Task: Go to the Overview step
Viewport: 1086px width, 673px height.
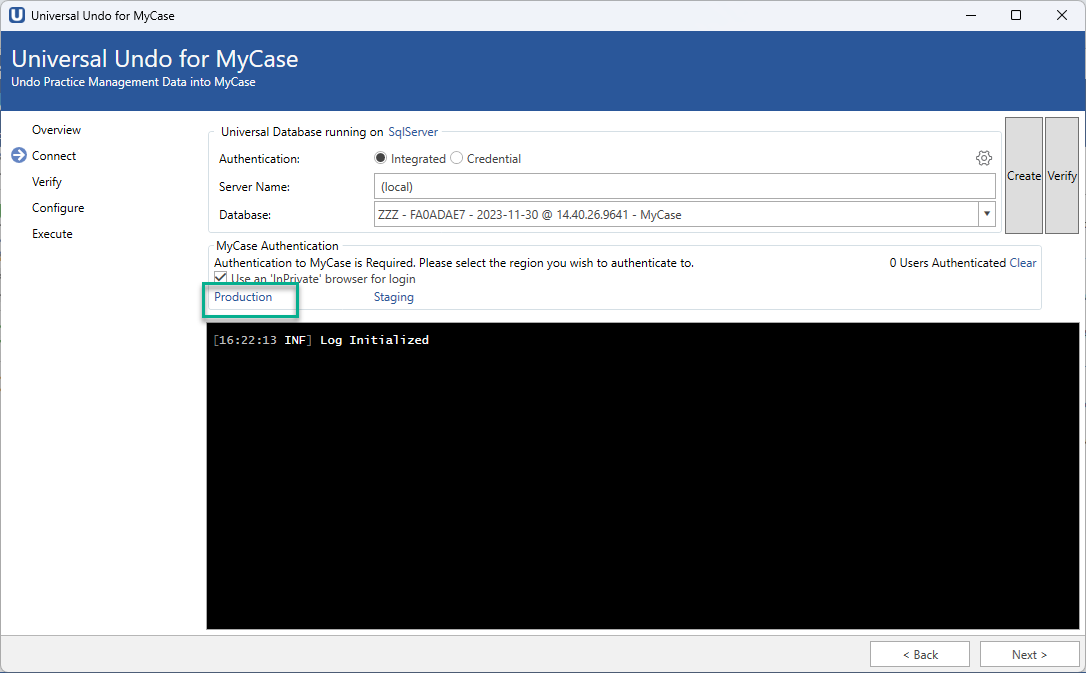Action: [56, 130]
